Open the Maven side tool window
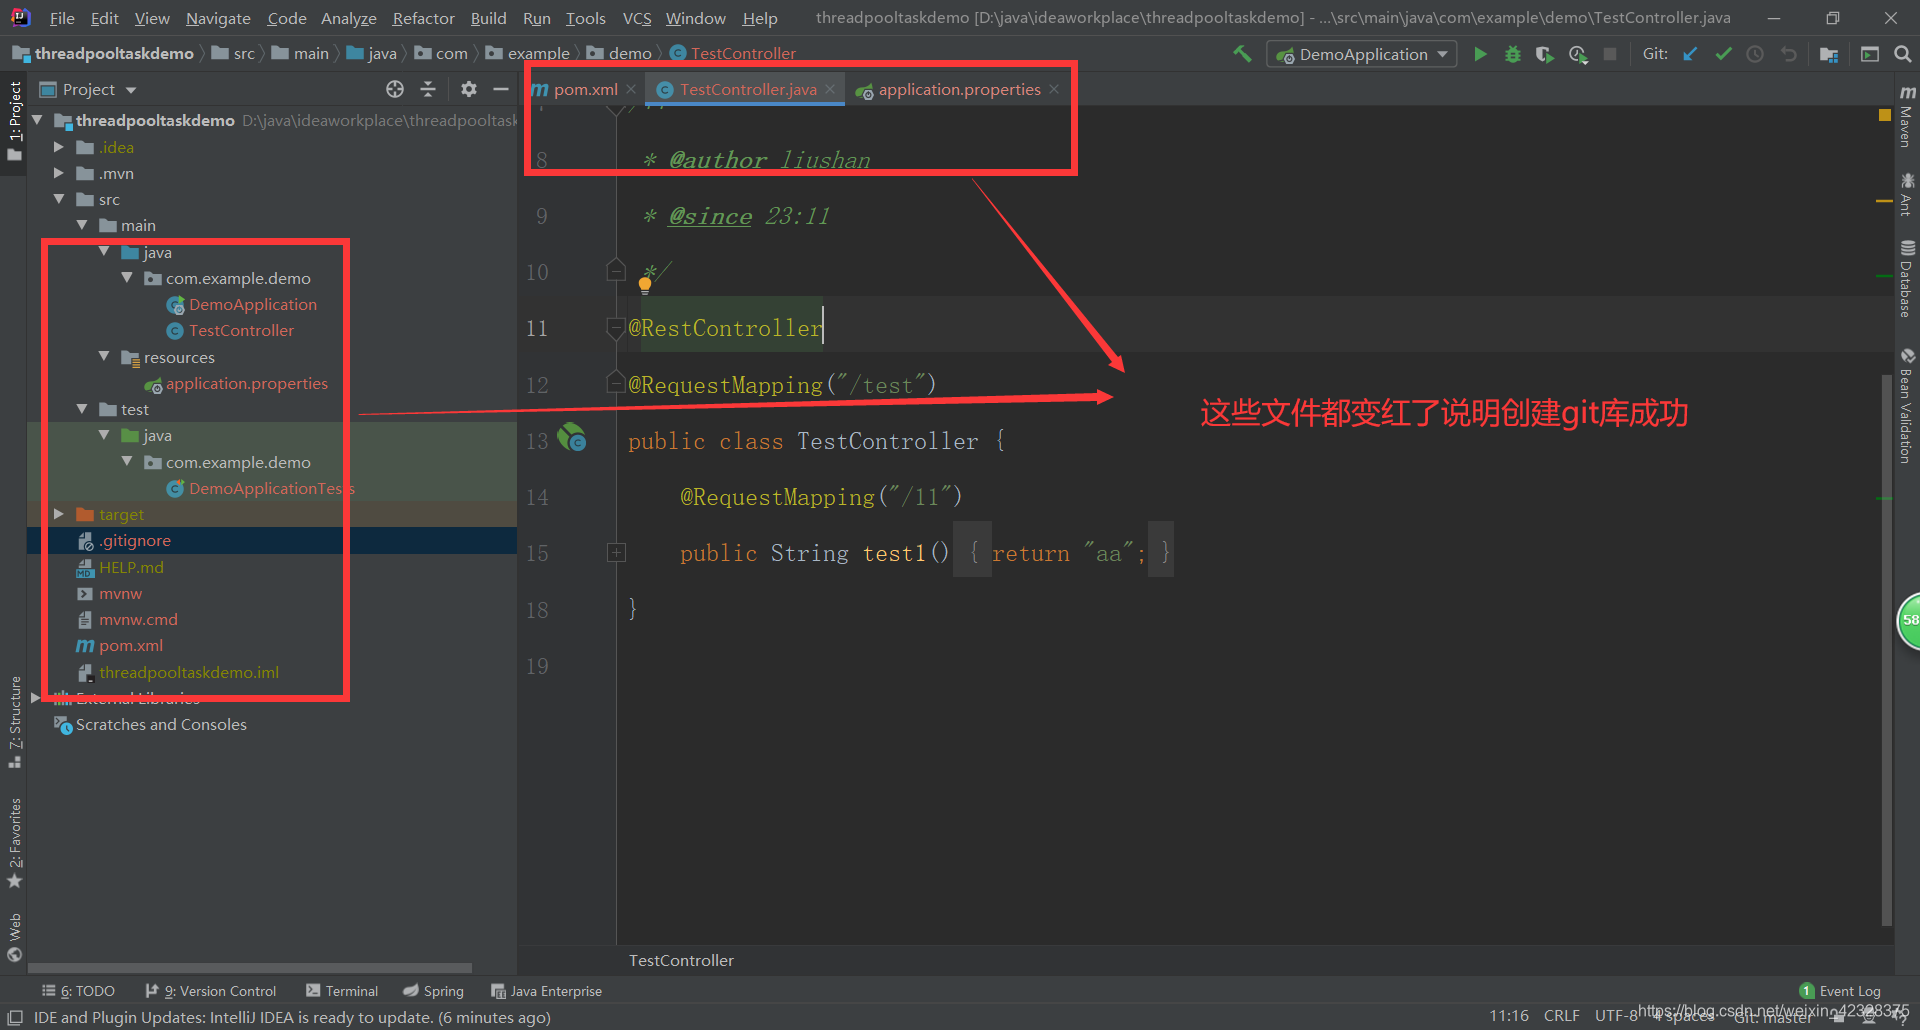The width and height of the screenshot is (1920, 1030). coord(1906,116)
